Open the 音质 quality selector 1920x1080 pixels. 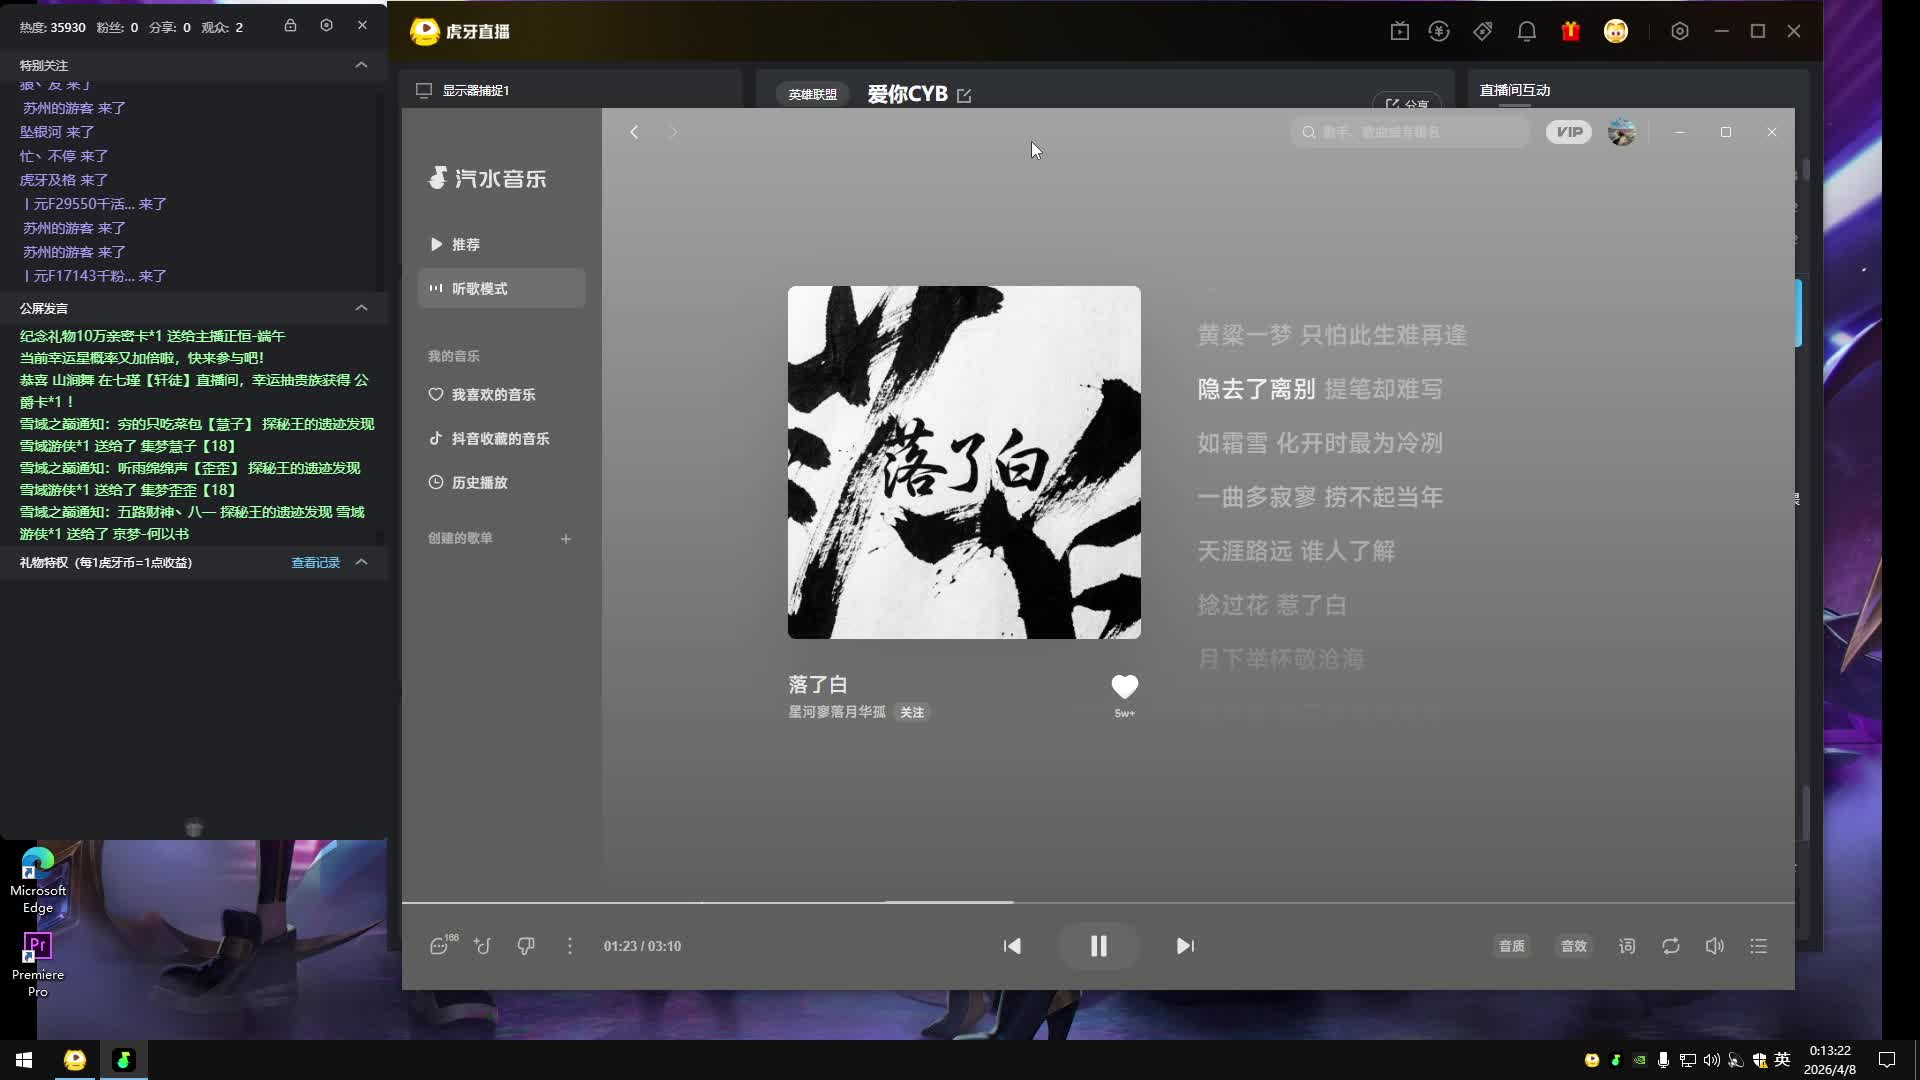(x=1511, y=946)
